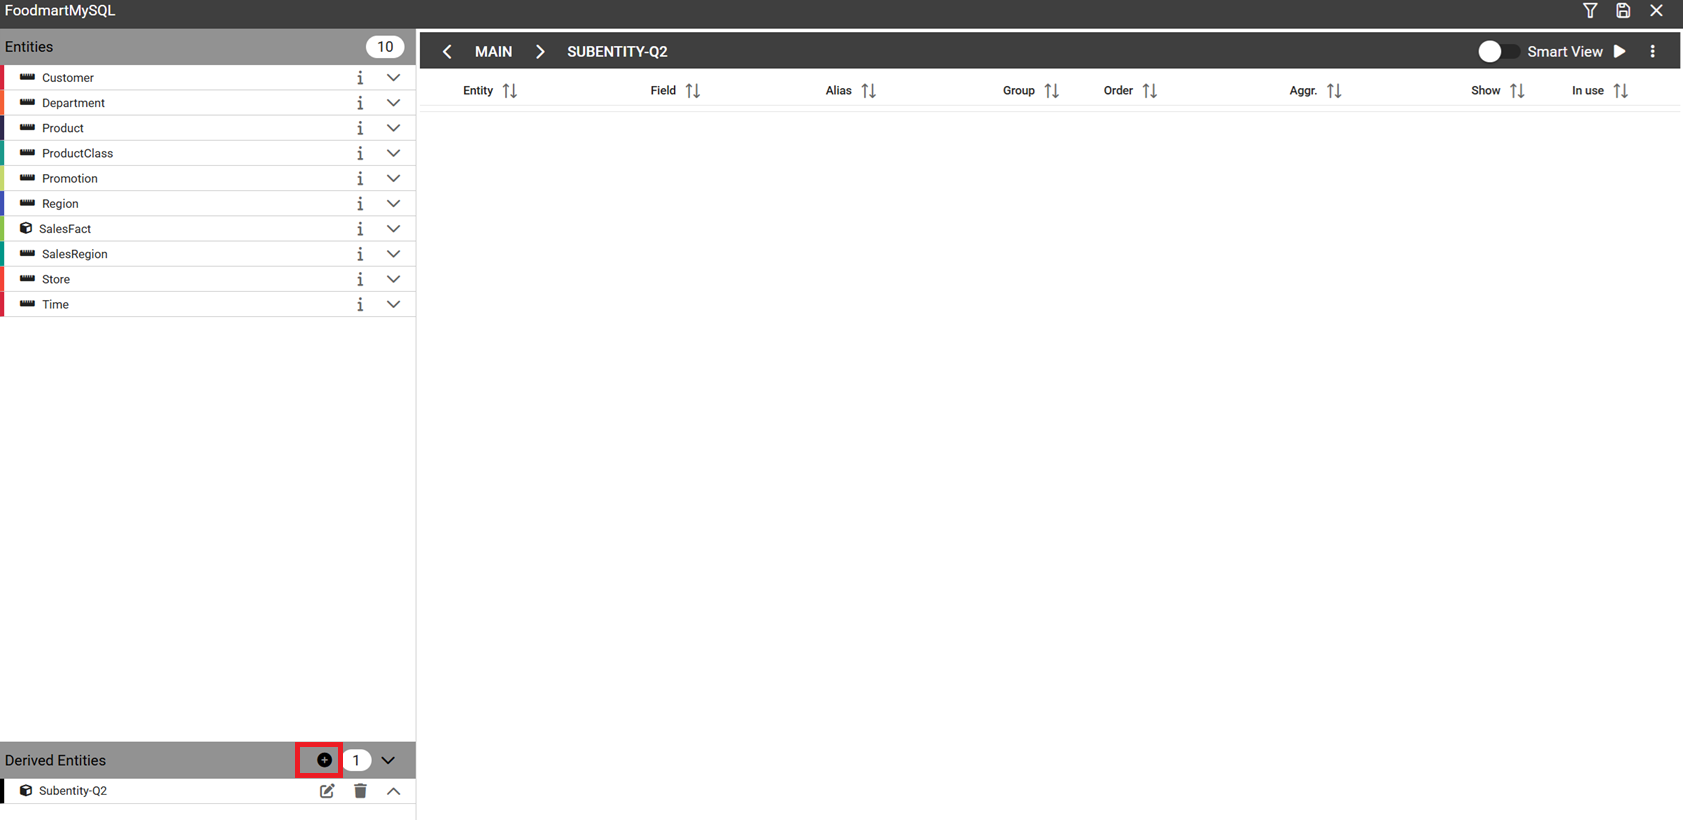The width and height of the screenshot is (1683, 820).
Task: Show info for the Region entity
Action: point(360,204)
